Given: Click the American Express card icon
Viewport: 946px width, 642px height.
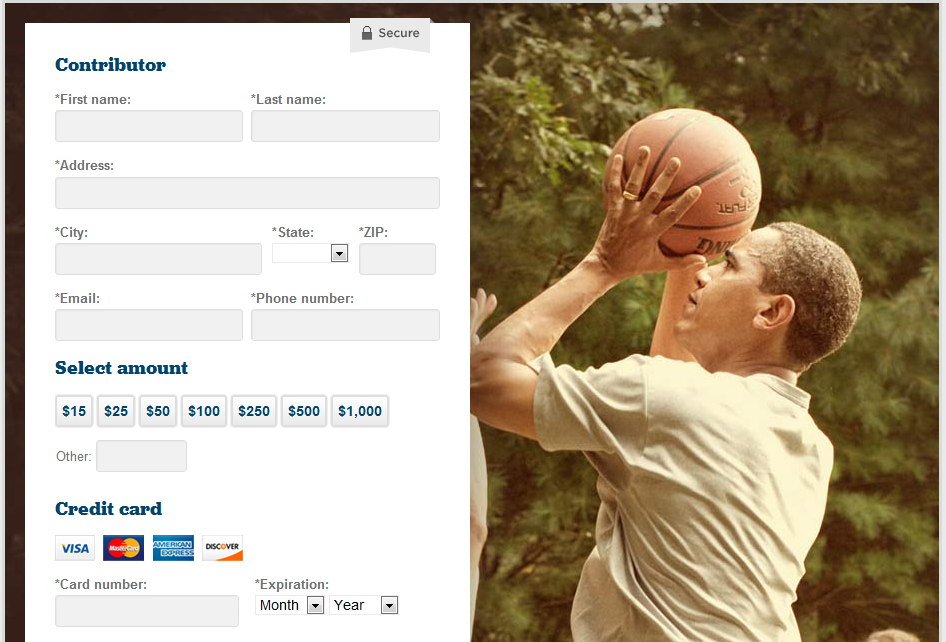Looking at the screenshot, I should point(173,548).
